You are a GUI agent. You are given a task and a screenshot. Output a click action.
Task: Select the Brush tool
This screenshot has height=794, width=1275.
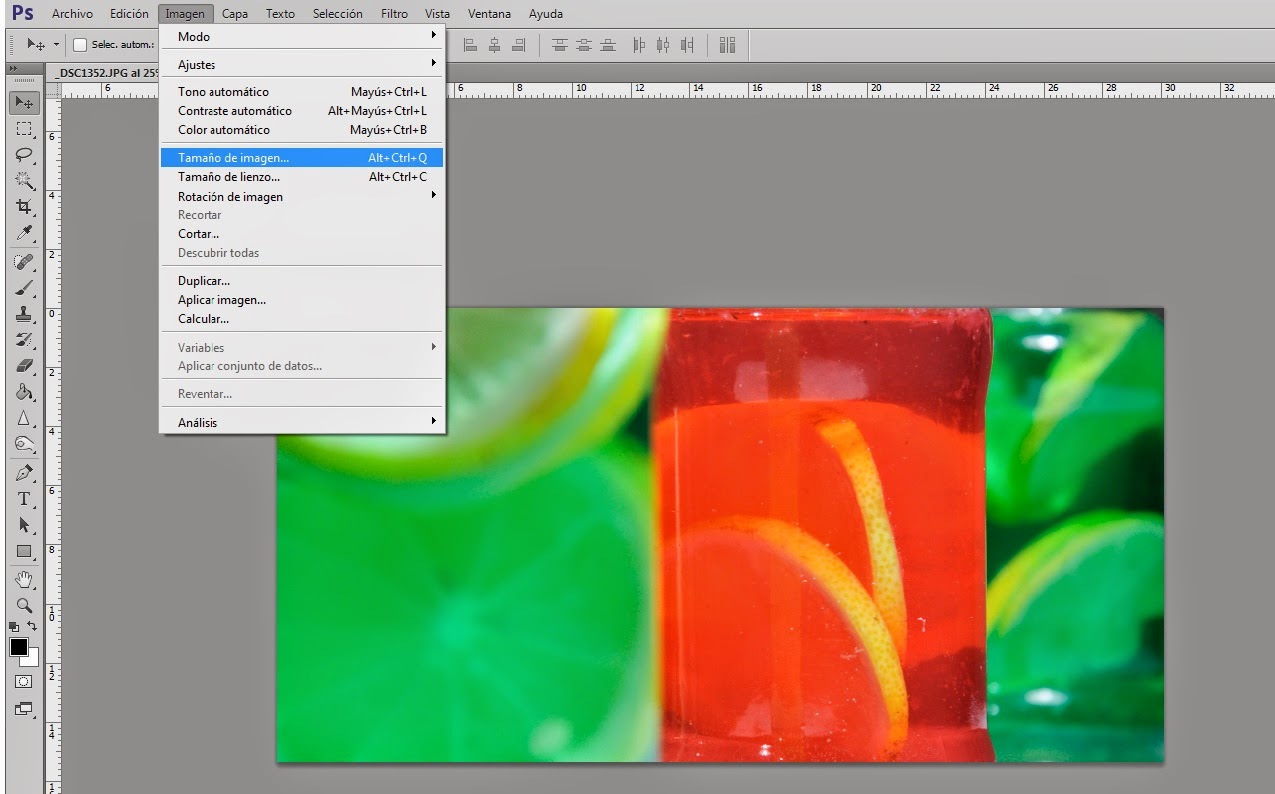point(24,288)
